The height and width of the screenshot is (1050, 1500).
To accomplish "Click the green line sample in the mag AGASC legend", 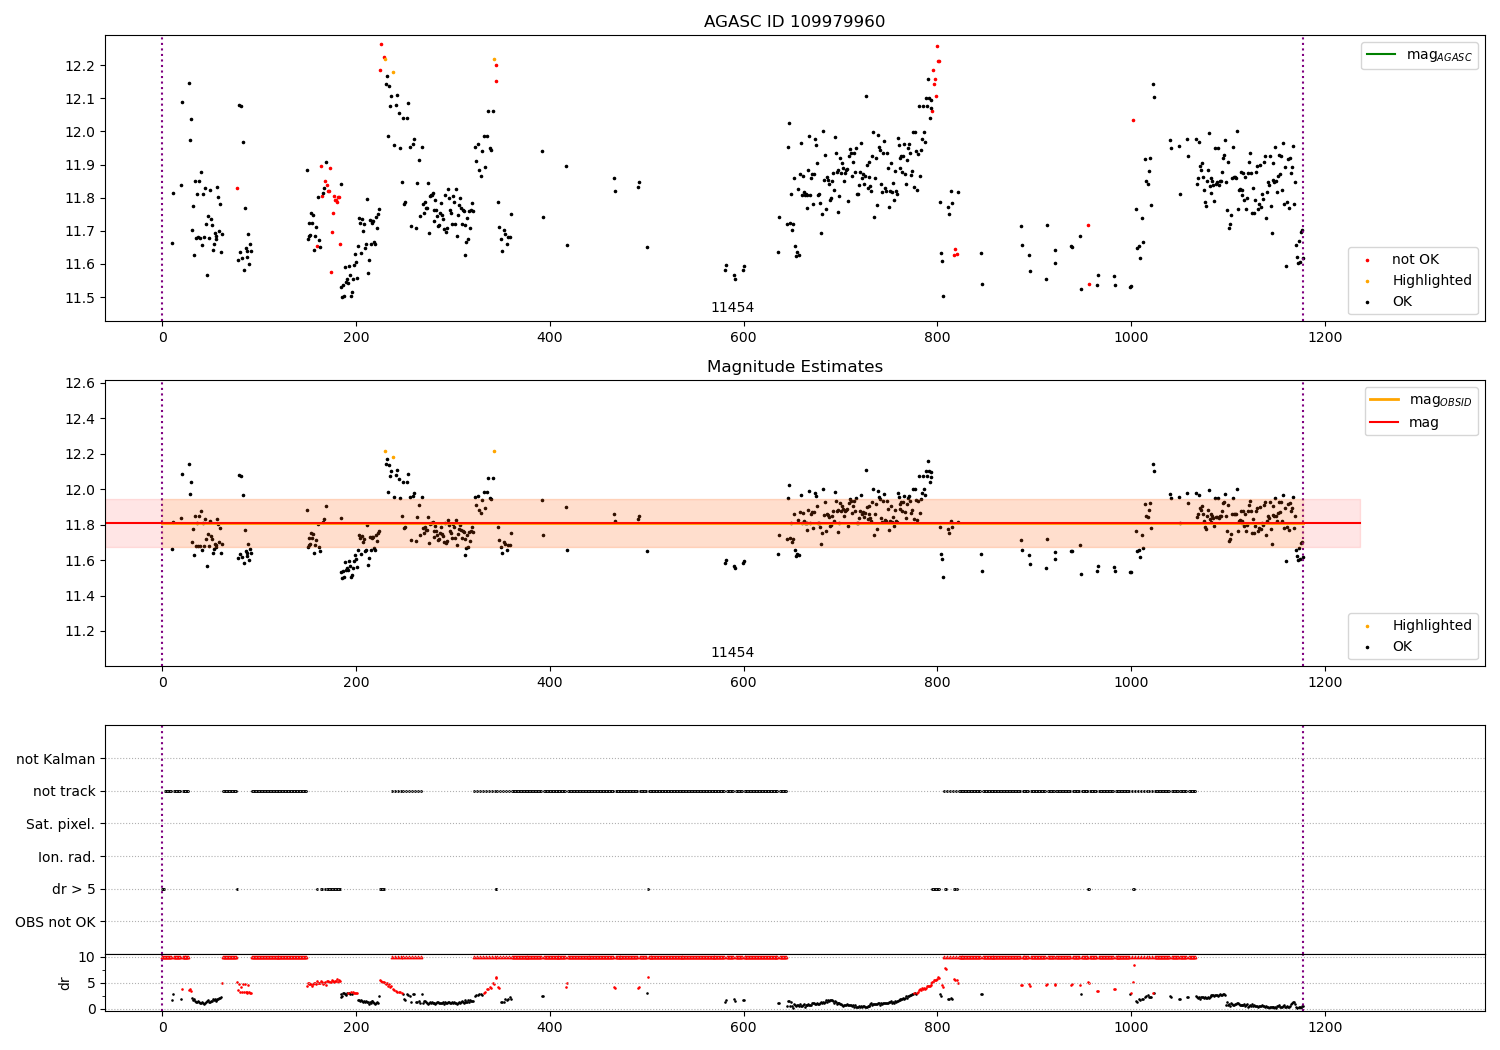I will [1382, 55].
